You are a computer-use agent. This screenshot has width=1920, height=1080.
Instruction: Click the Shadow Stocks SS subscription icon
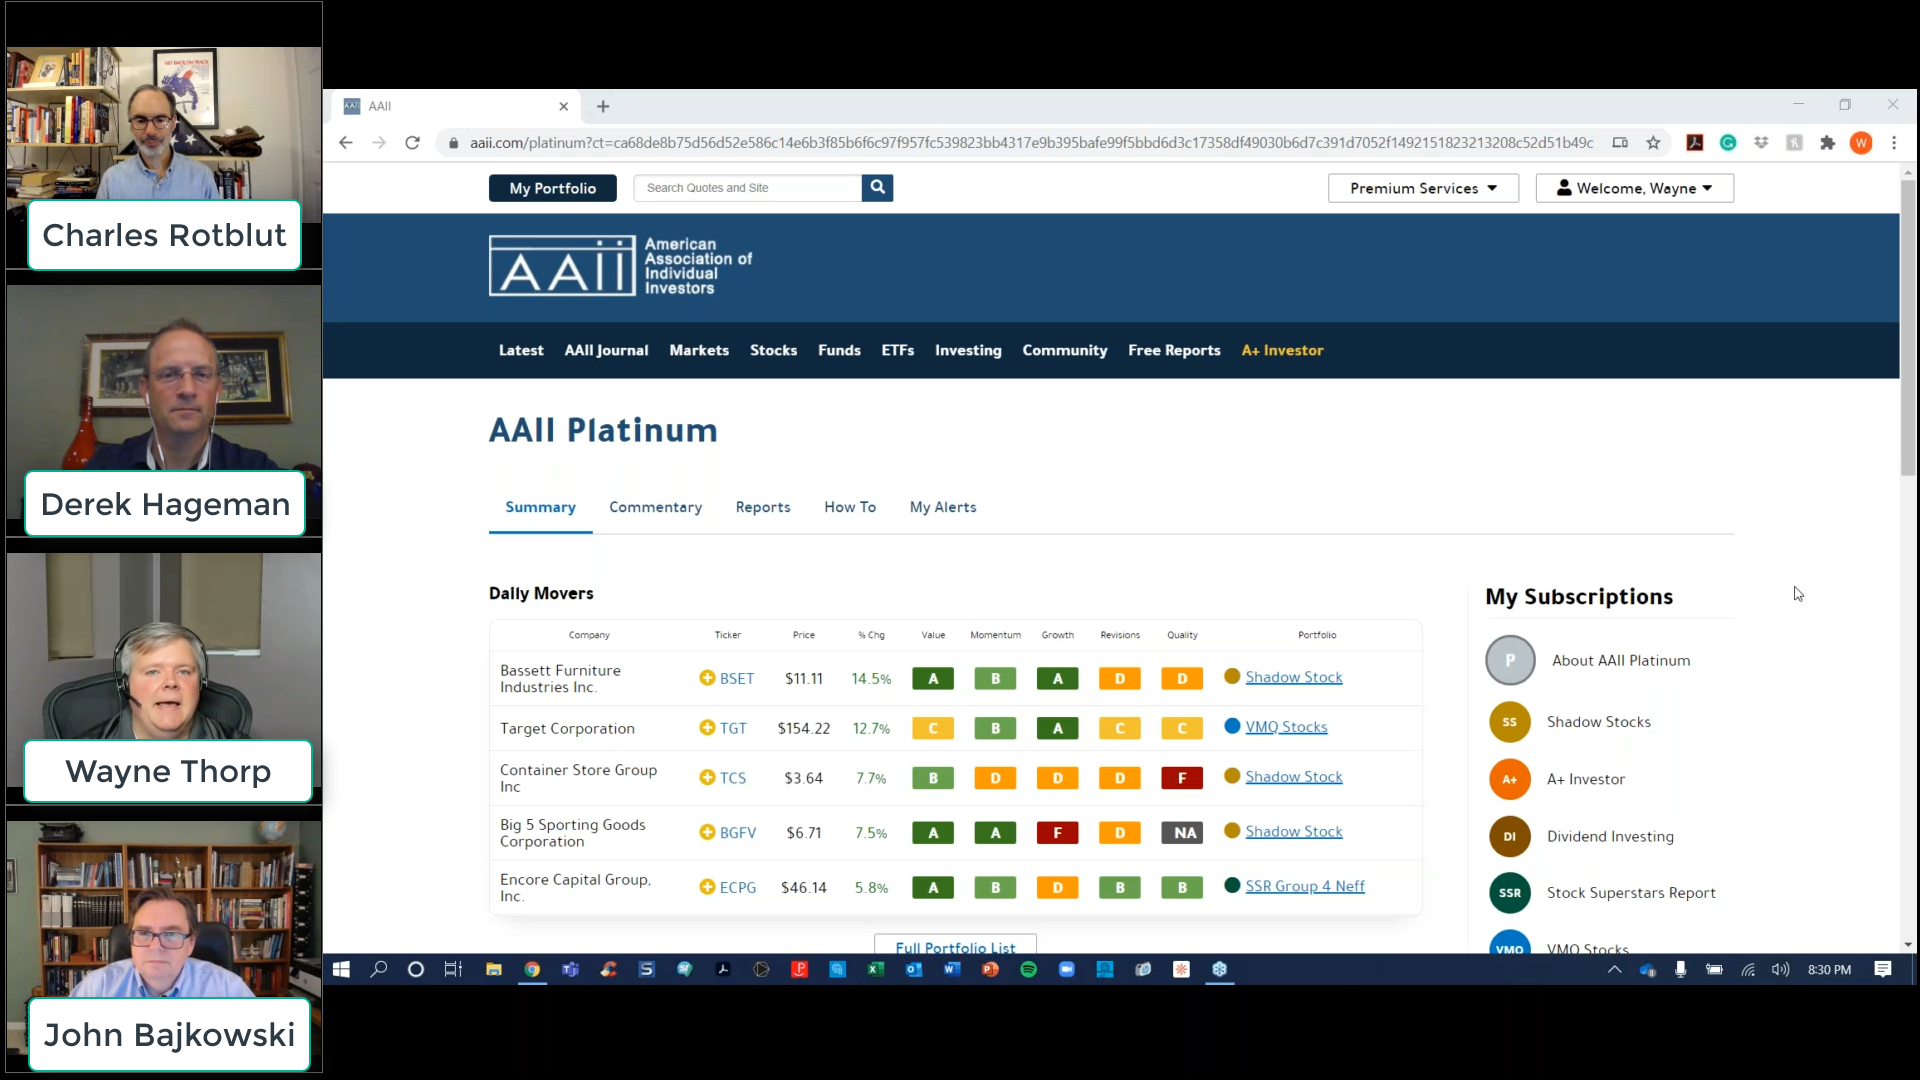tap(1510, 721)
